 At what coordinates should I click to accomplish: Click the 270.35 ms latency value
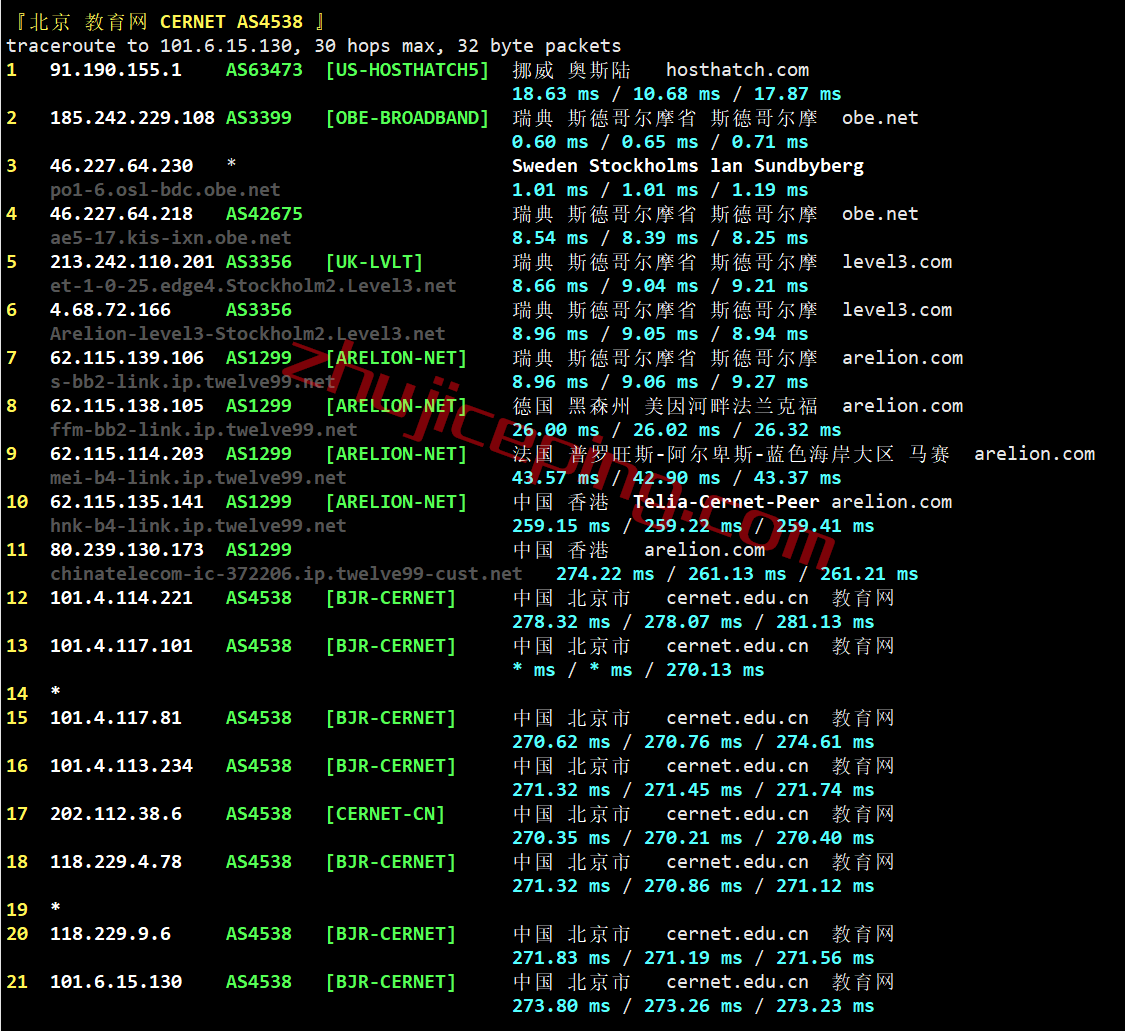(x=561, y=839)
